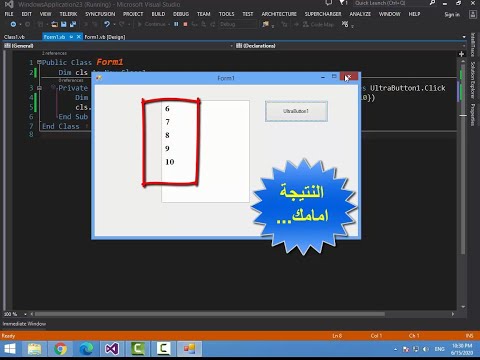Open the Debug configuration dropdown
The width and height of the screenshot is (480, 360).
(238, 24)
